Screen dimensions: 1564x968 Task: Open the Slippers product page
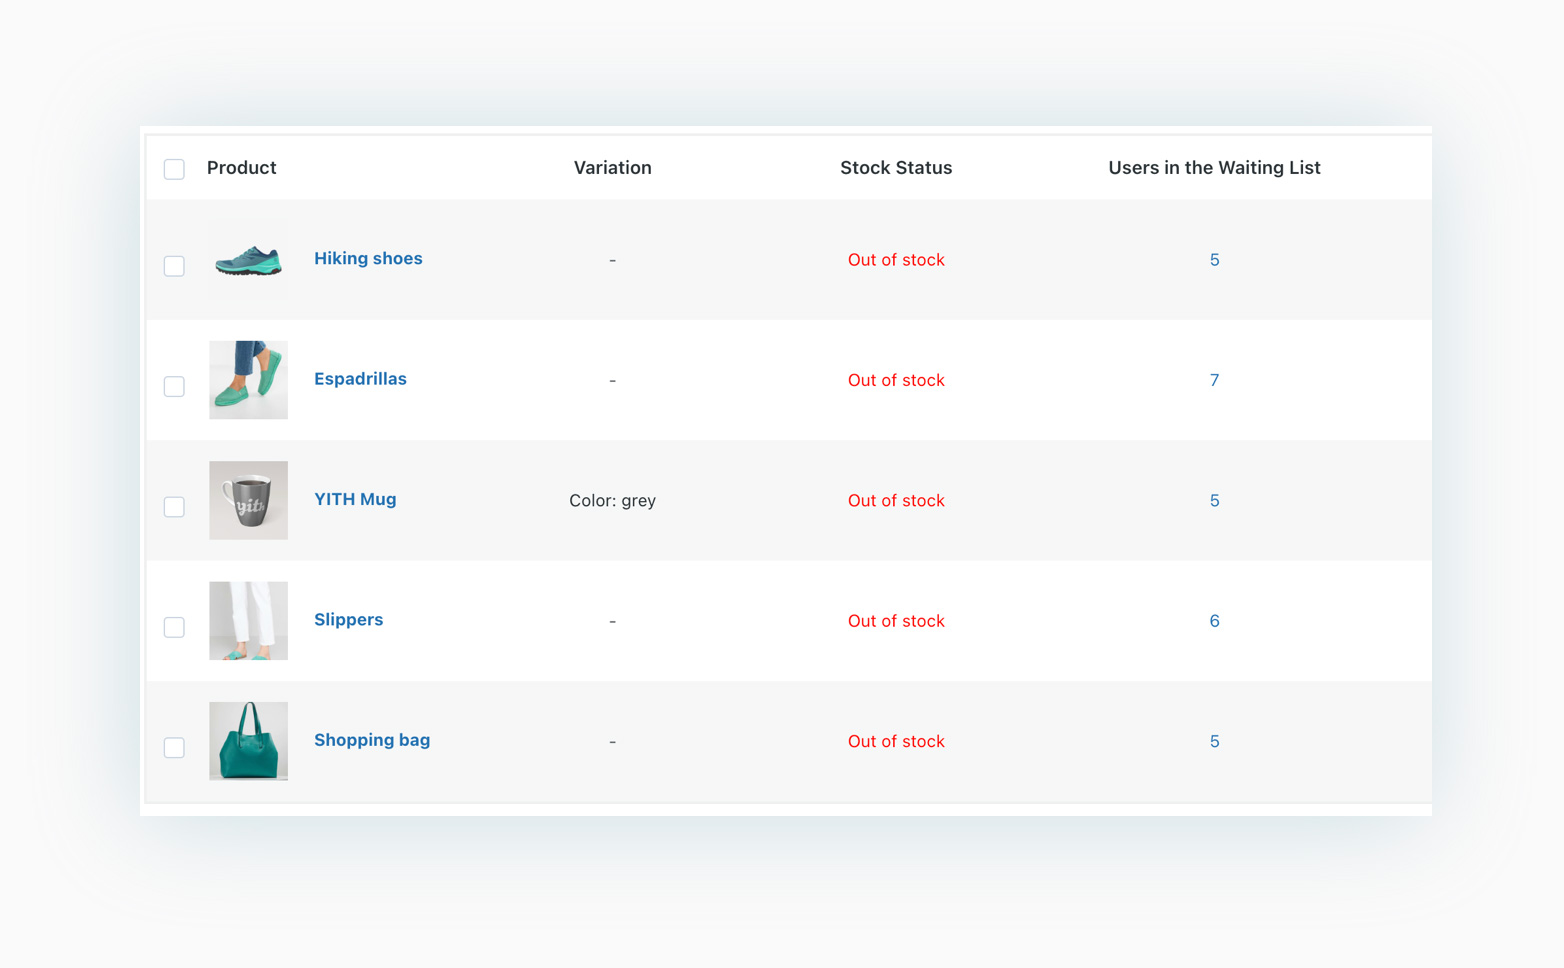point(348,620)
